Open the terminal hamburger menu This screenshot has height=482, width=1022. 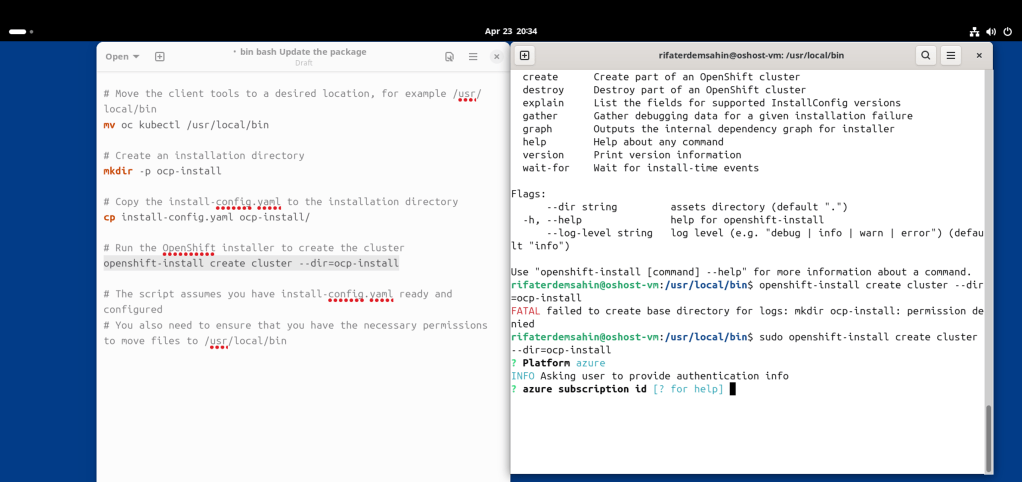[x=951, y=55]
